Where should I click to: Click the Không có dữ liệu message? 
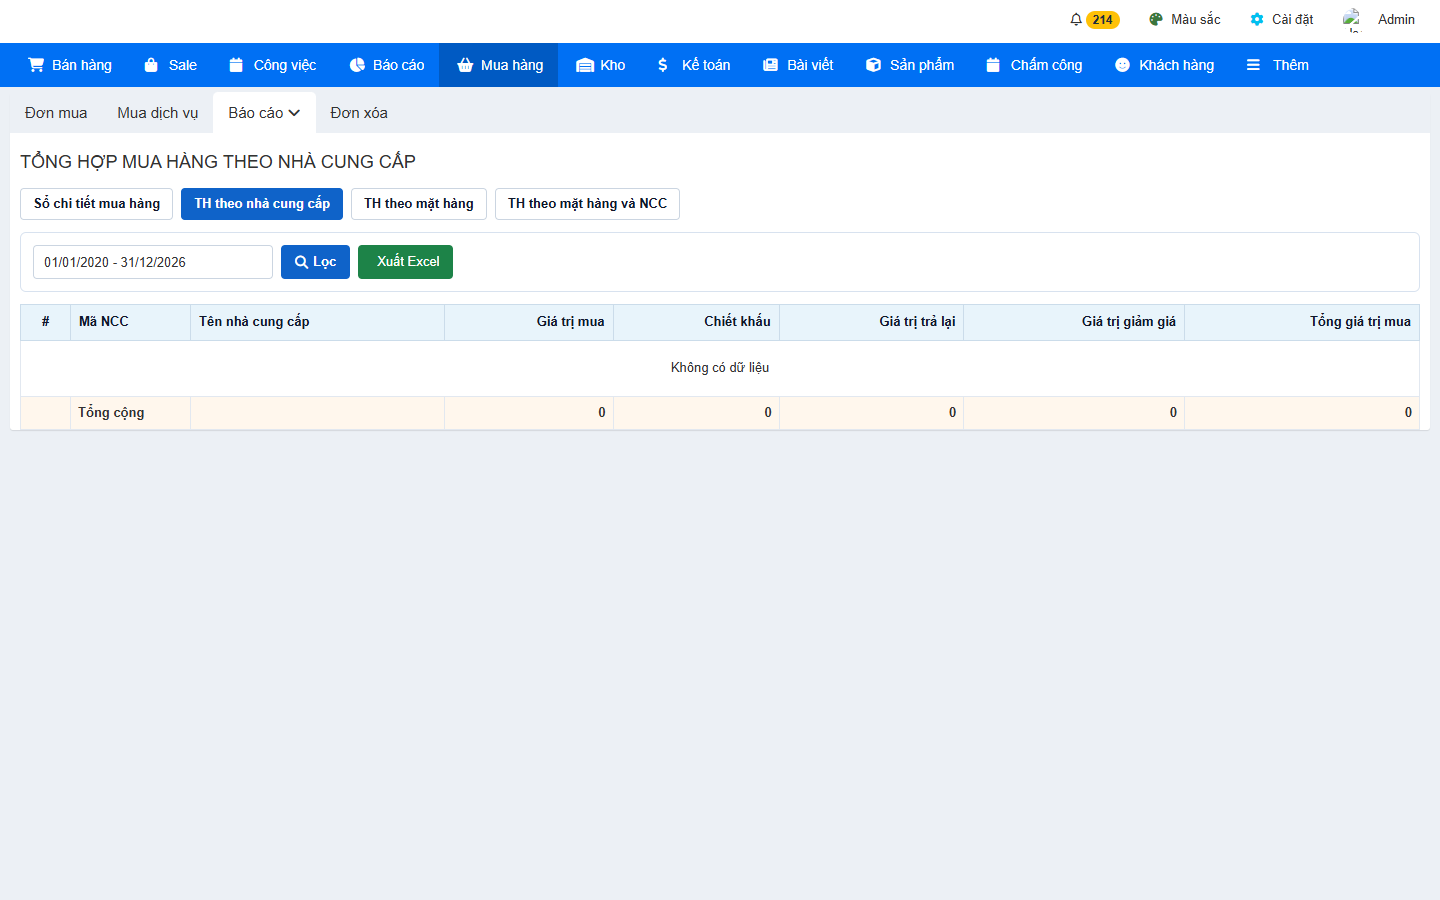pyautogui.click(x=720, y=368)
